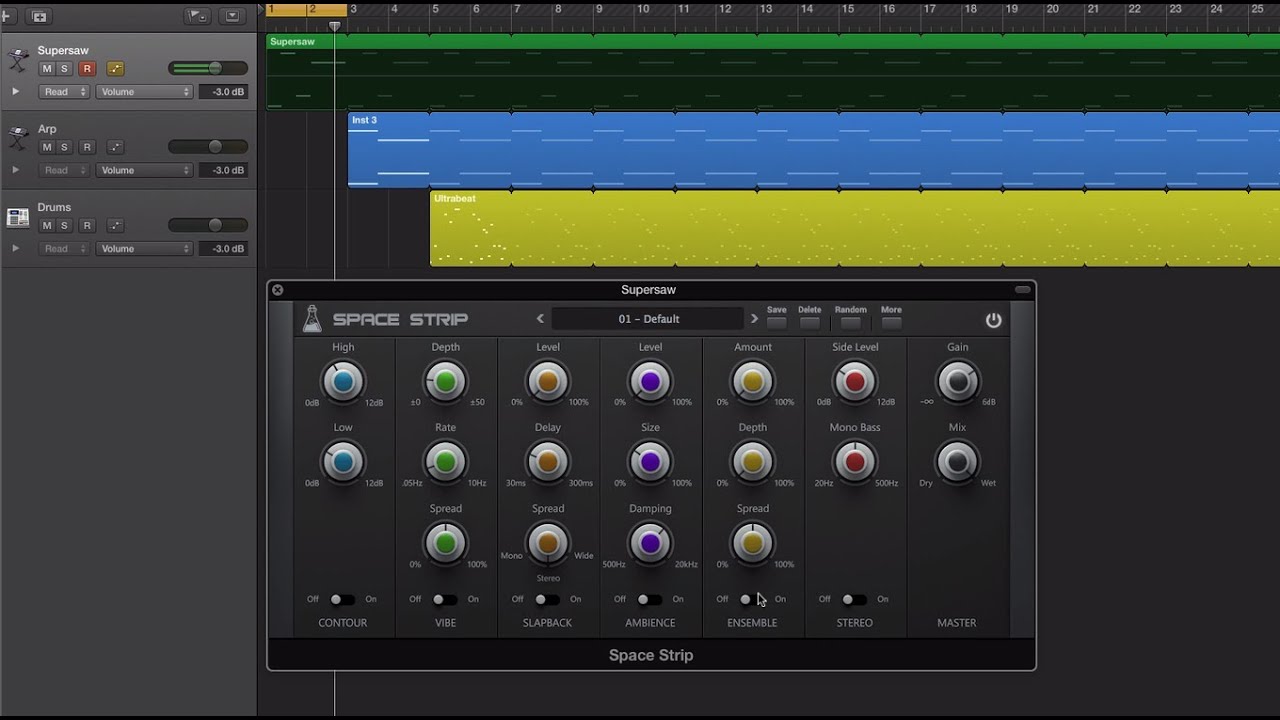1280x720 pixels.
Task: Click the Slapback Delay knob
Action: pos(548,462)
